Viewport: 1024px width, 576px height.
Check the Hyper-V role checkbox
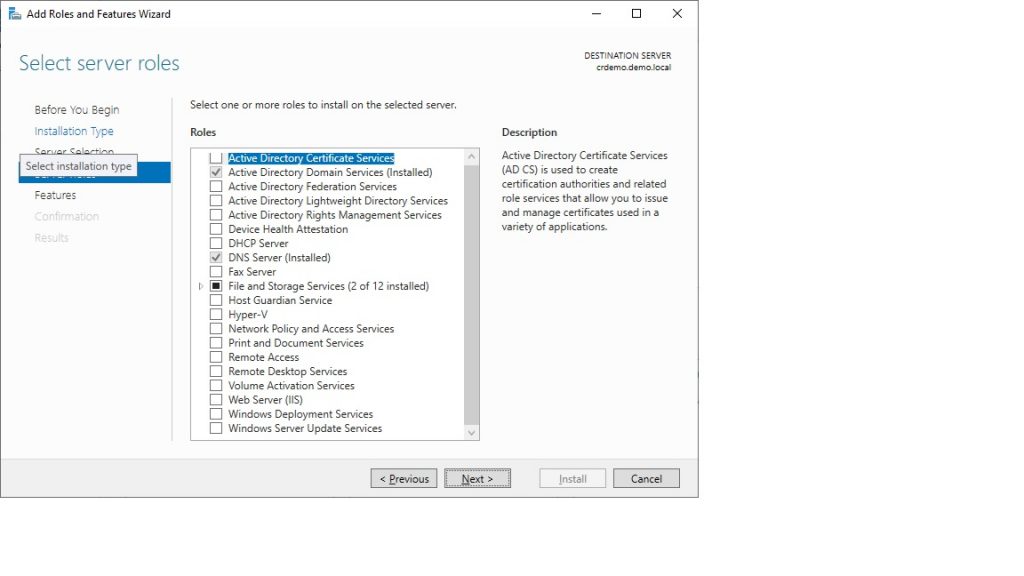[x=216, y=315]
